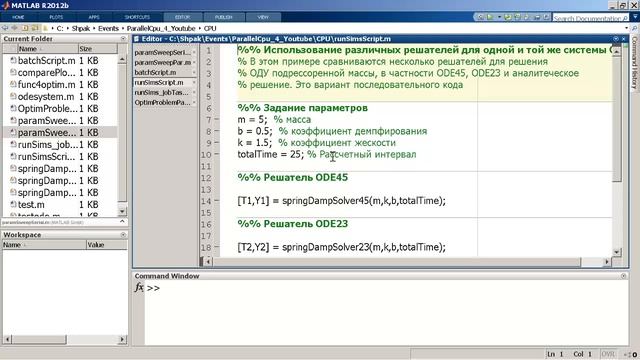640x360 pixels.
Task: Click file icon beside odesystem.m
Action: pos(13,97)
